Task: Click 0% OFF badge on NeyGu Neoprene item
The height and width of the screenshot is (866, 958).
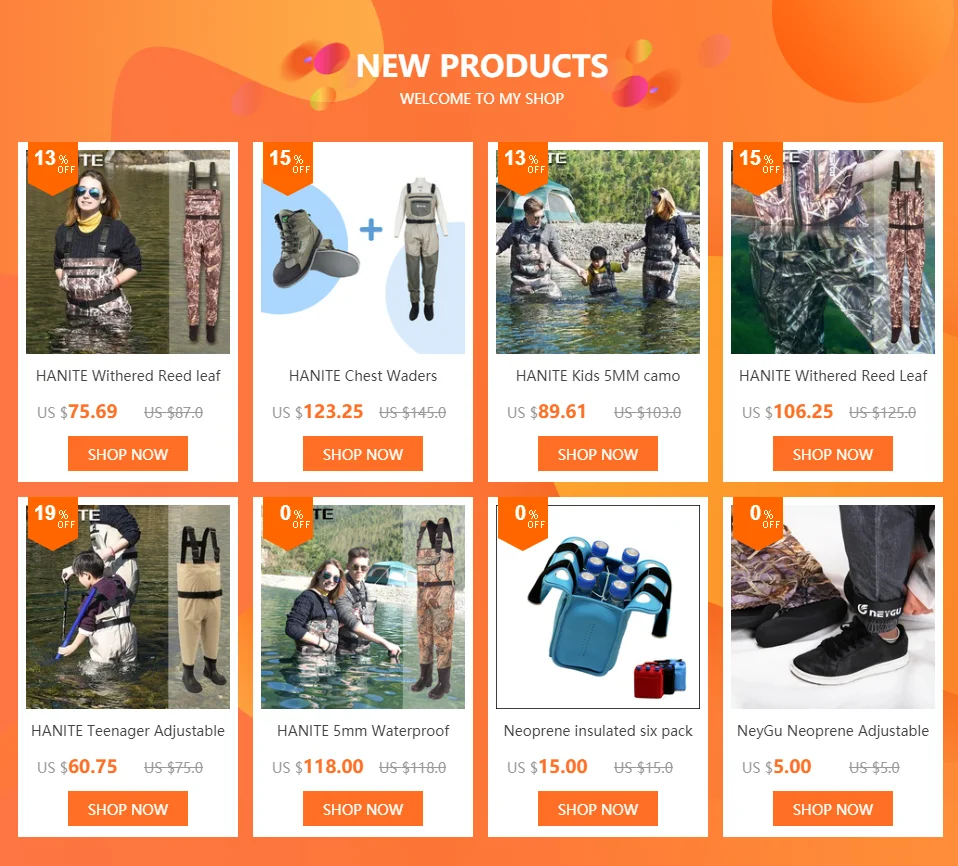Action: (x=758, y=523)
